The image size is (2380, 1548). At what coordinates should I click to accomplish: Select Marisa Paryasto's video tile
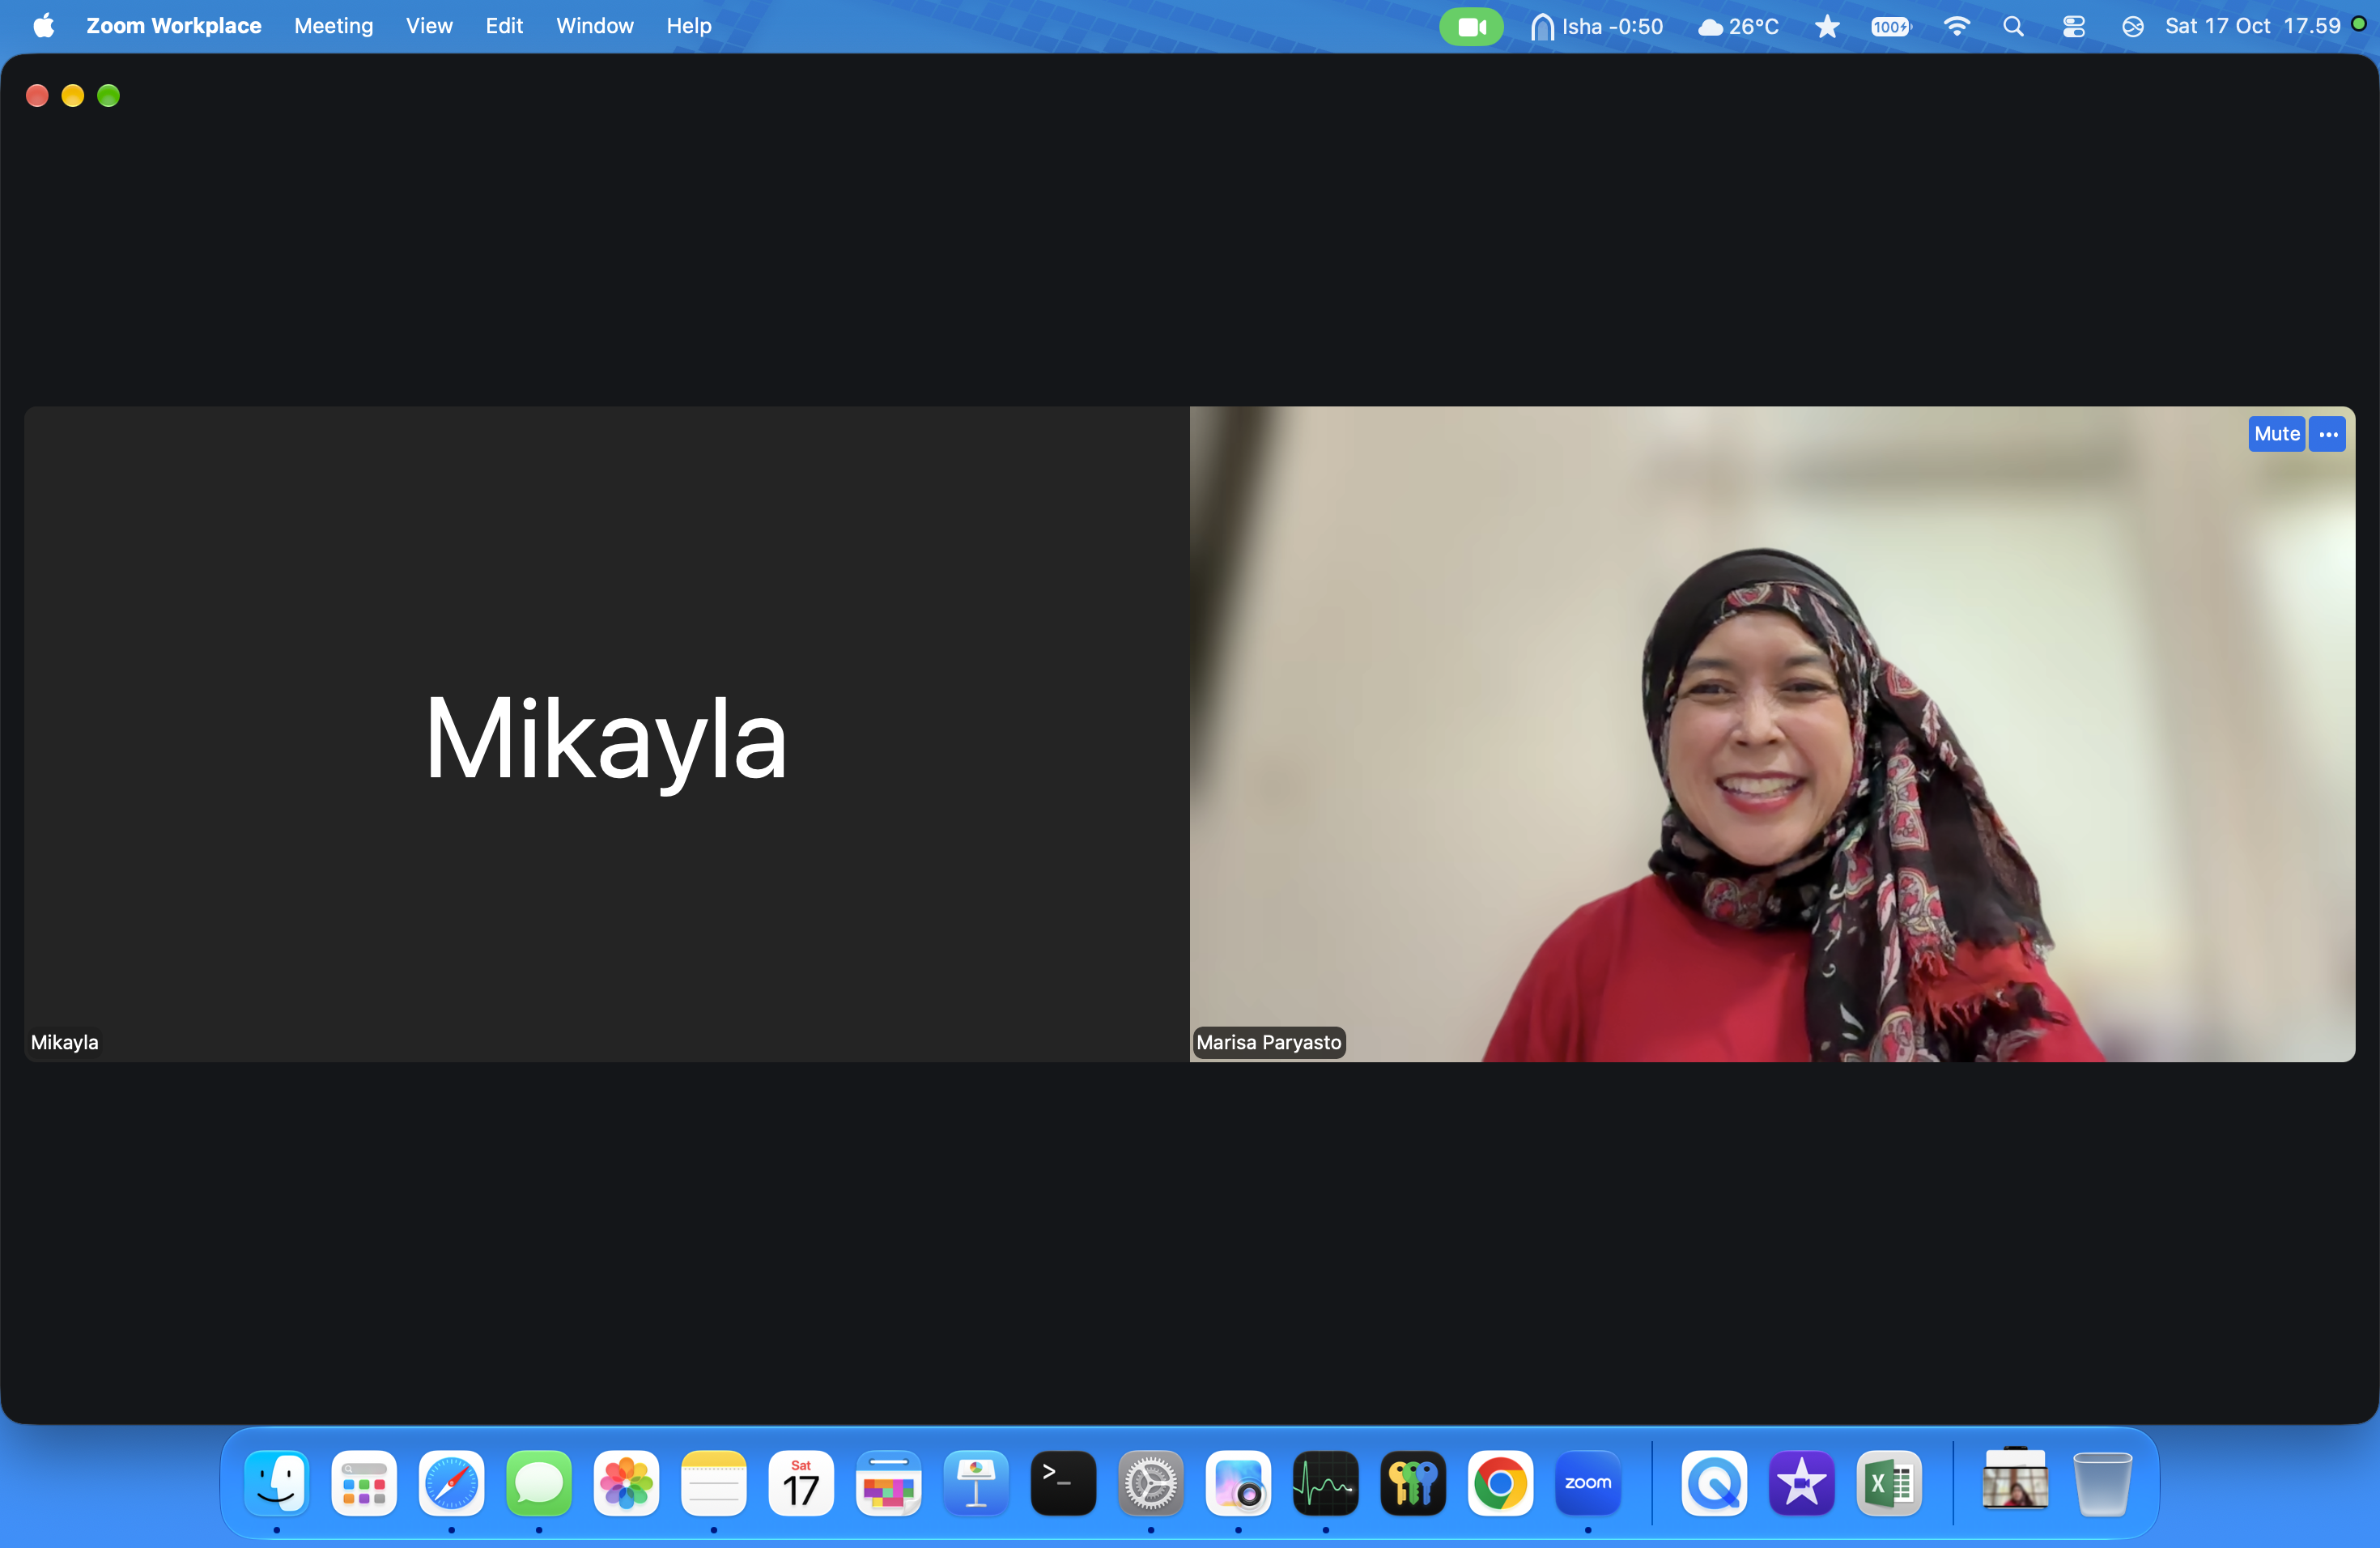click(x=1772, y=734)
